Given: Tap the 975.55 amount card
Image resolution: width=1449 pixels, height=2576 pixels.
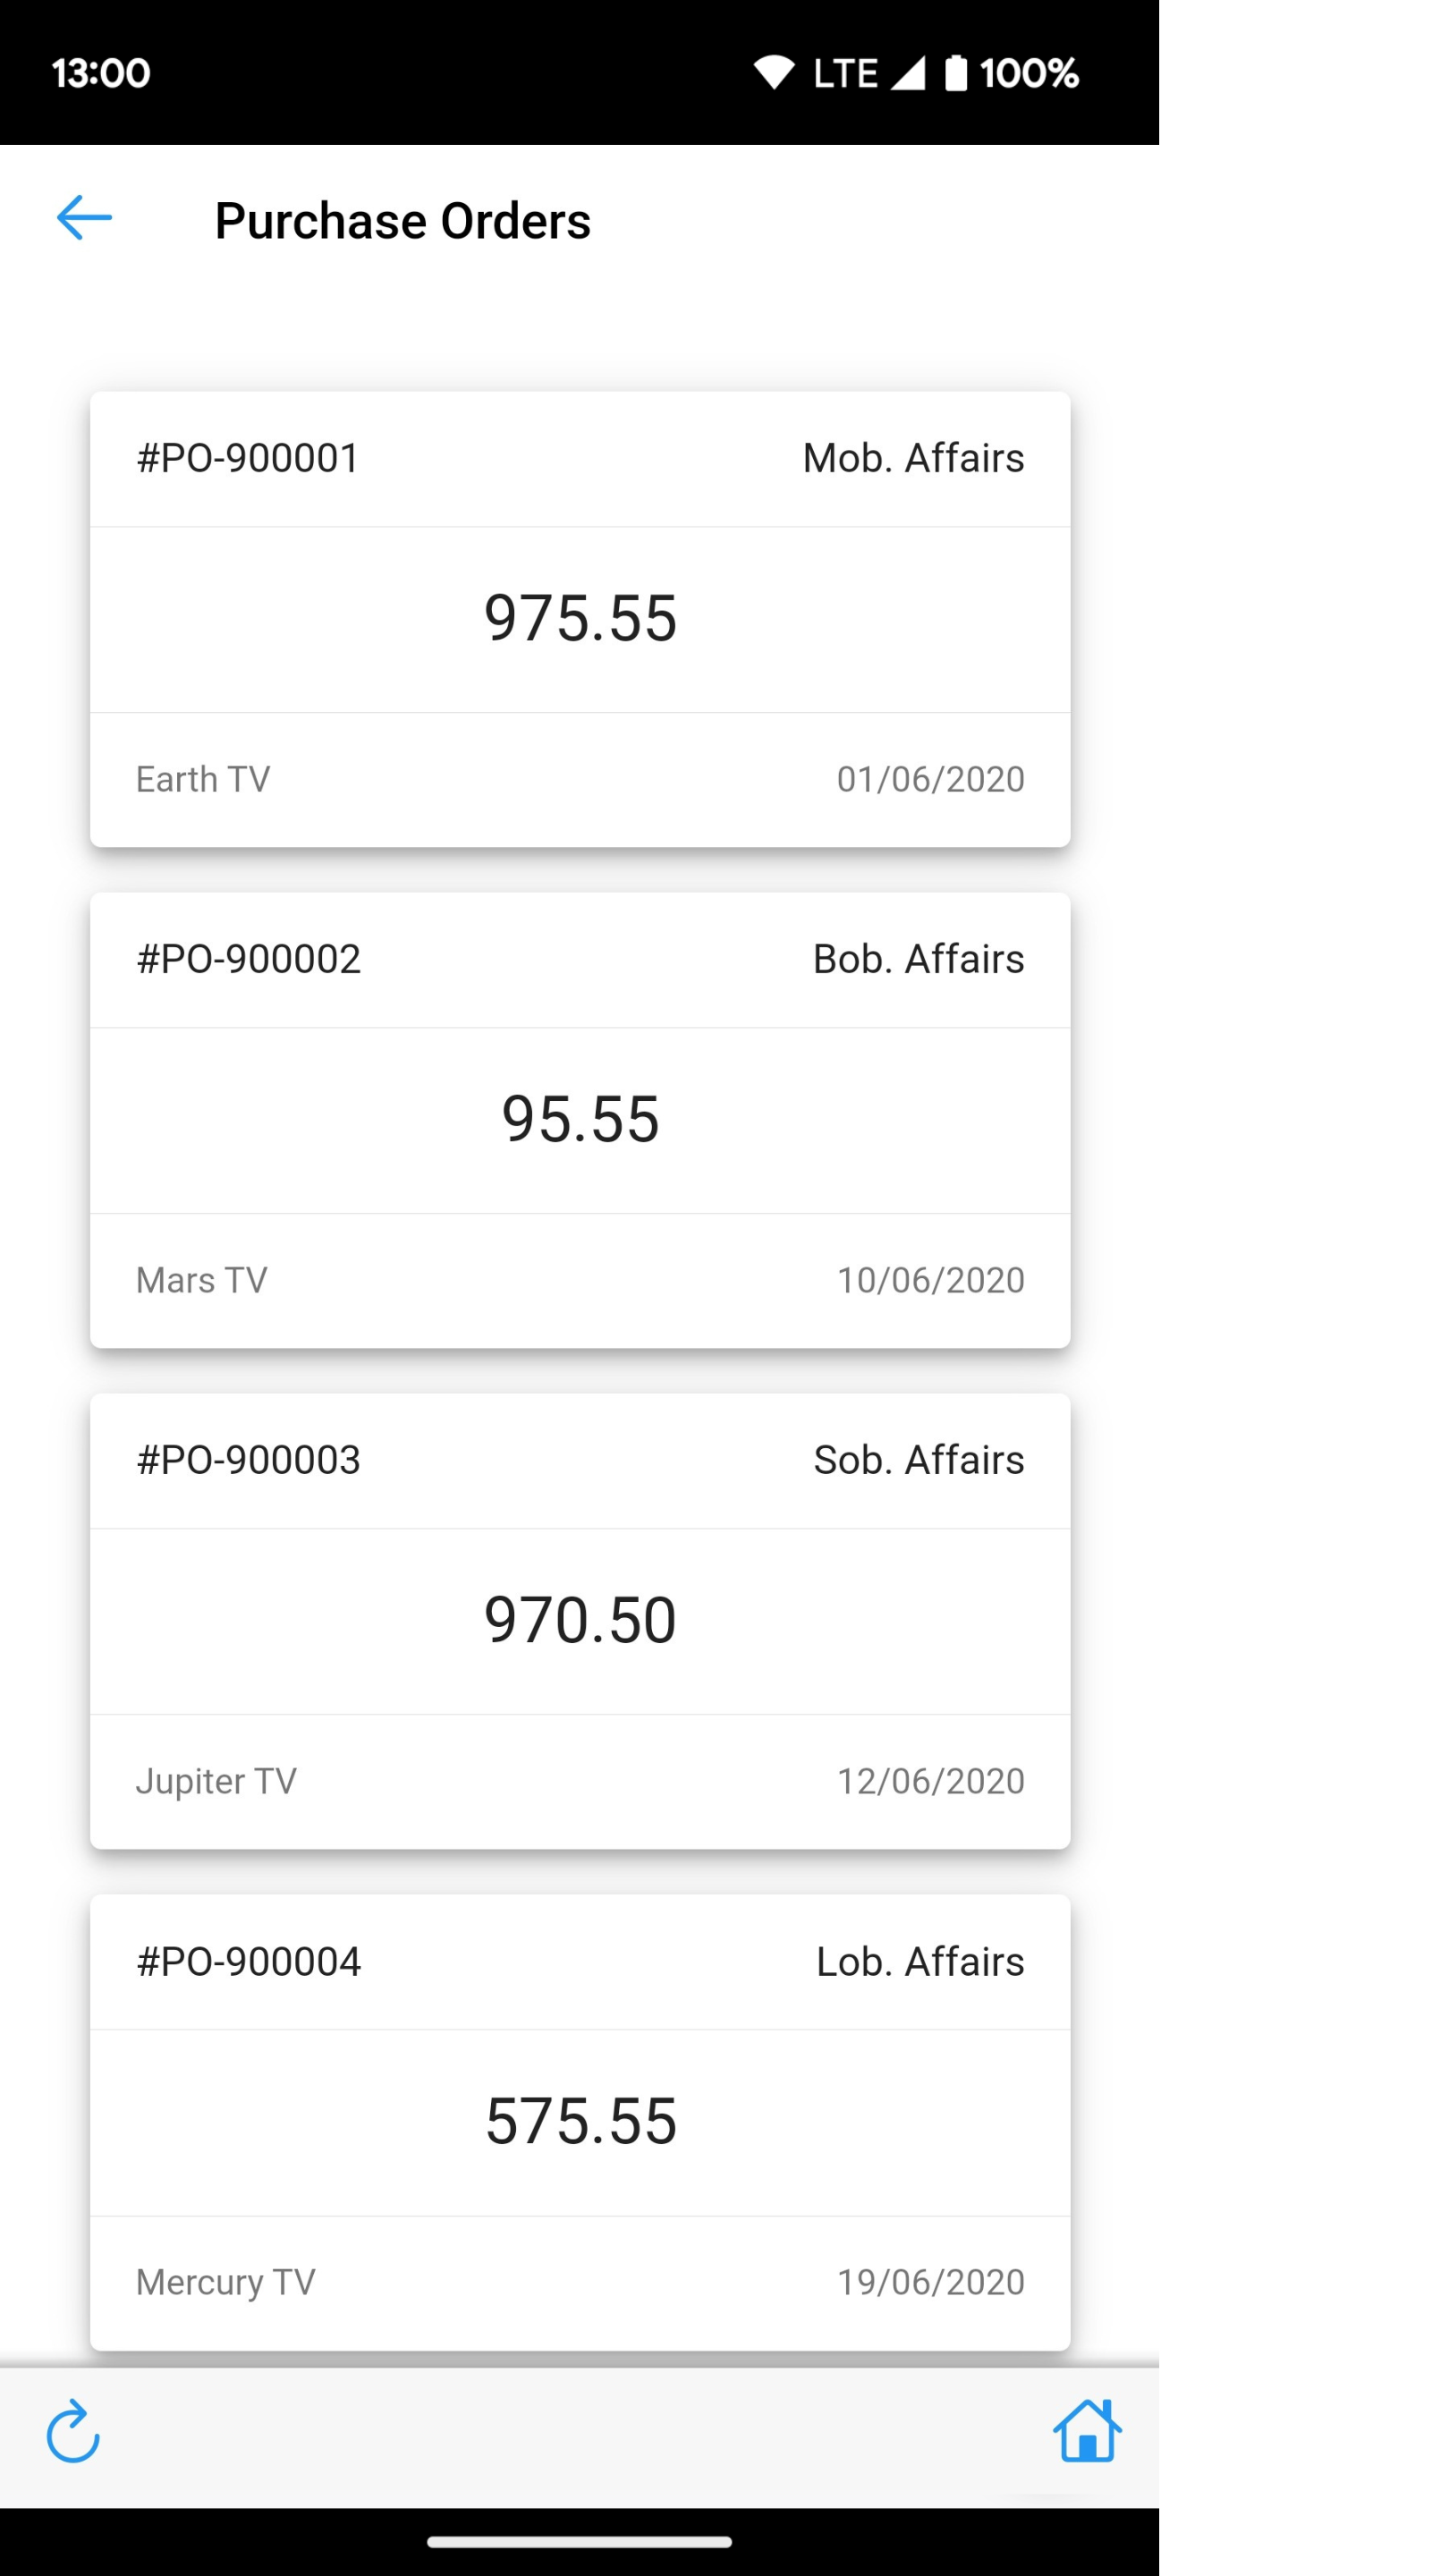Looking at the screenshot, I should click(580, 619).
